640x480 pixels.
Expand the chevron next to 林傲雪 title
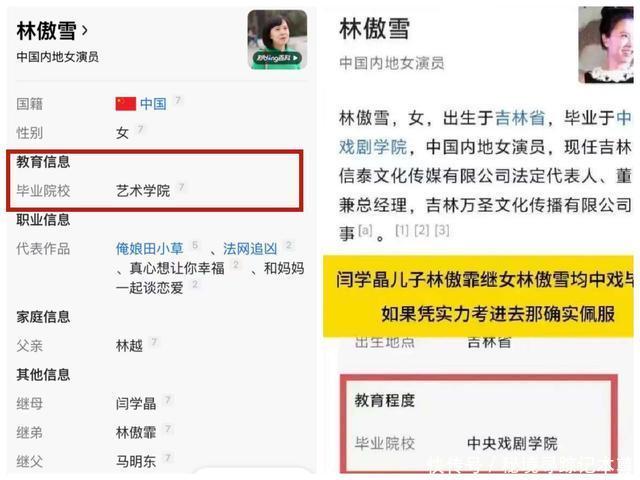point(84,30)
